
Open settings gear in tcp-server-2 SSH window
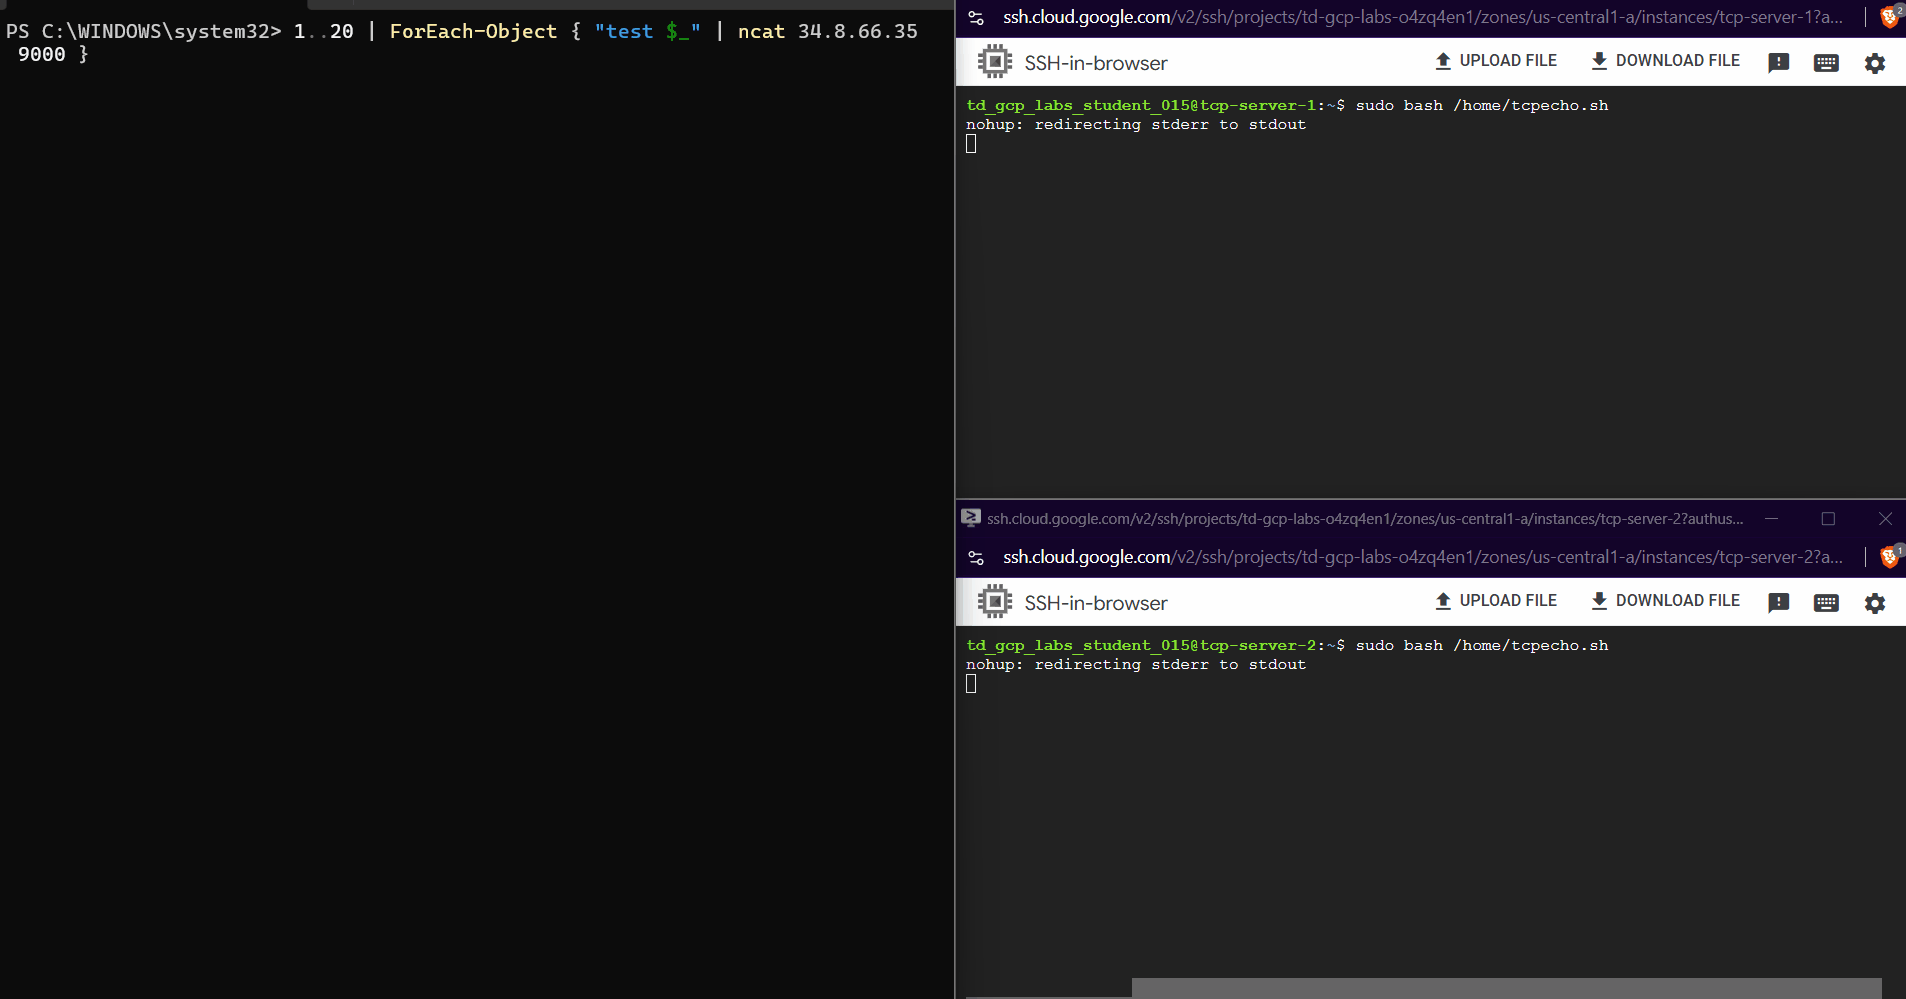point(1874,603)
